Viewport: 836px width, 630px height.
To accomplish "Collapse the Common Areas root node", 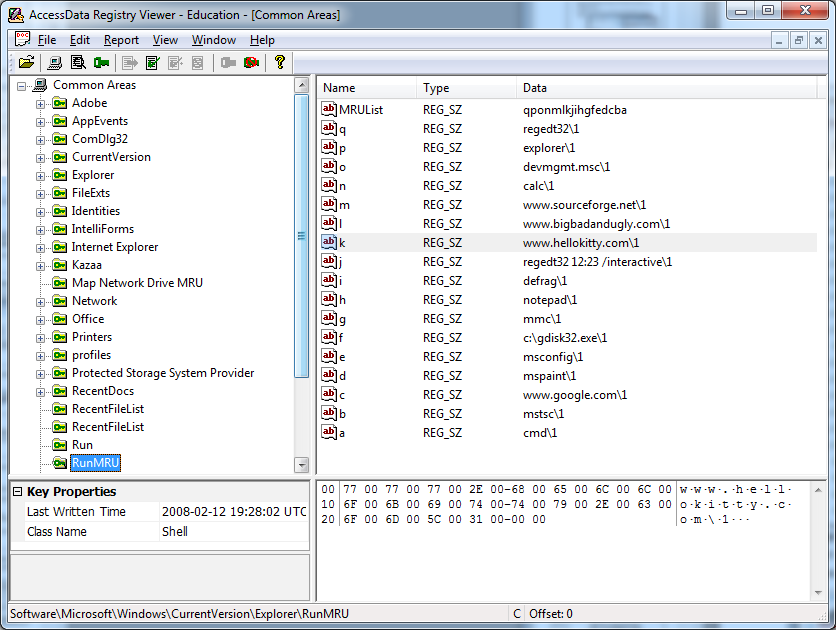I will tap(21, 86).
